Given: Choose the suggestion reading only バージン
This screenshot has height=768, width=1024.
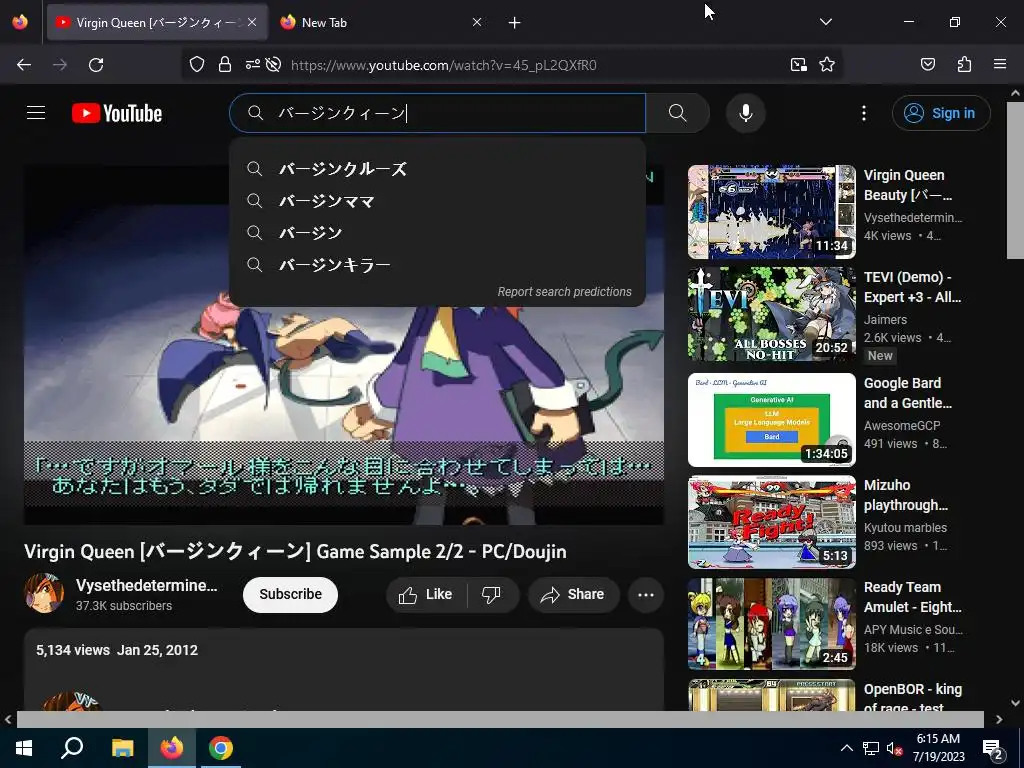Looking at the screenshot, I should pos(438,233).
